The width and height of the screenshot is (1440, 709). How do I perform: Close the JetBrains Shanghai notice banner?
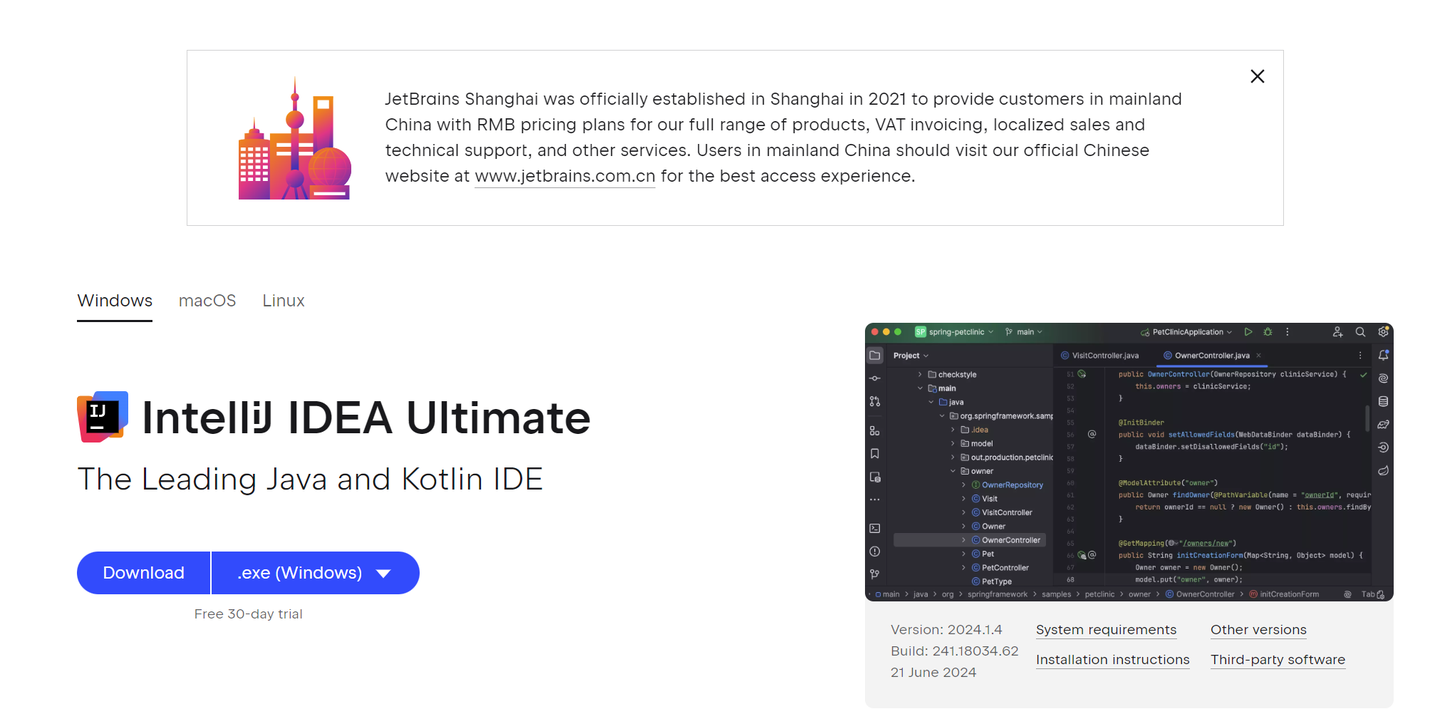coord(1257,76)
